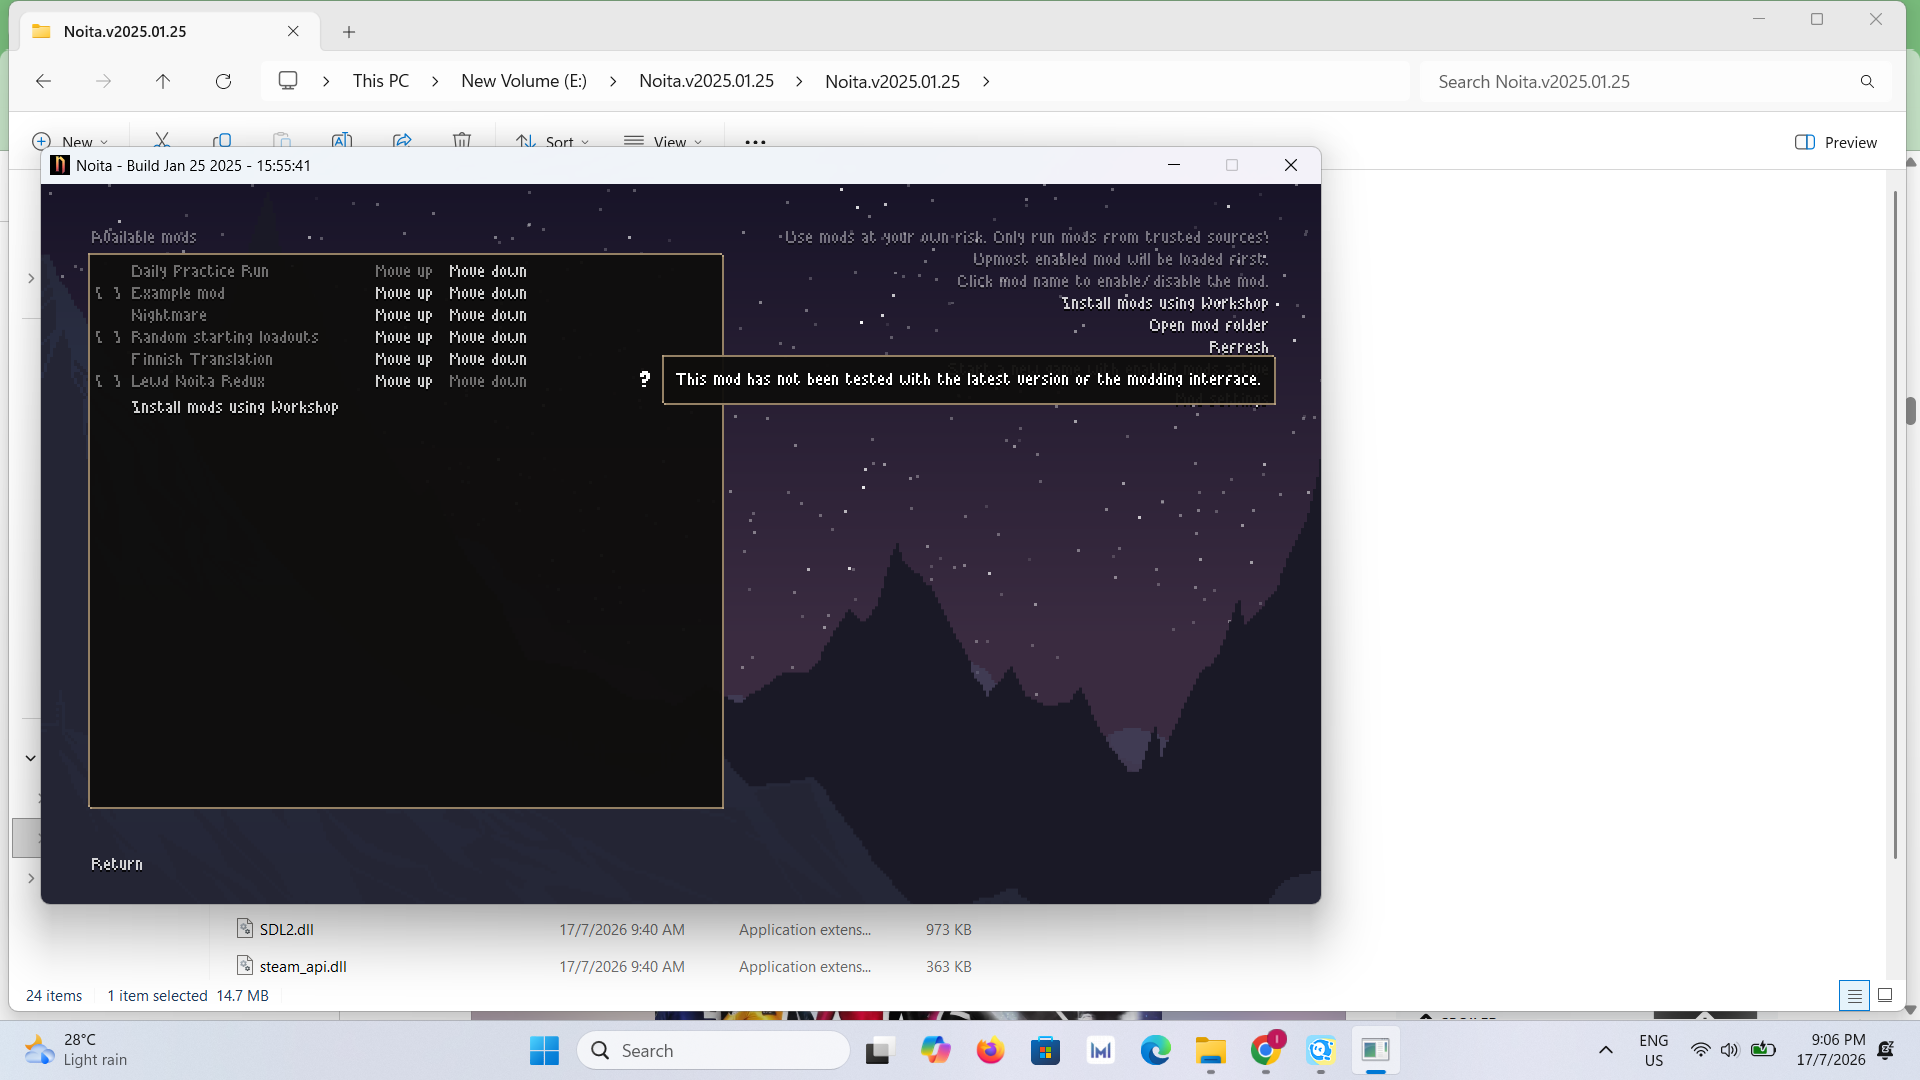The height and width of the screenshot is (1080, 1920).
Task: Launch Copilot from the taskbar
Action: point(935,1050)
